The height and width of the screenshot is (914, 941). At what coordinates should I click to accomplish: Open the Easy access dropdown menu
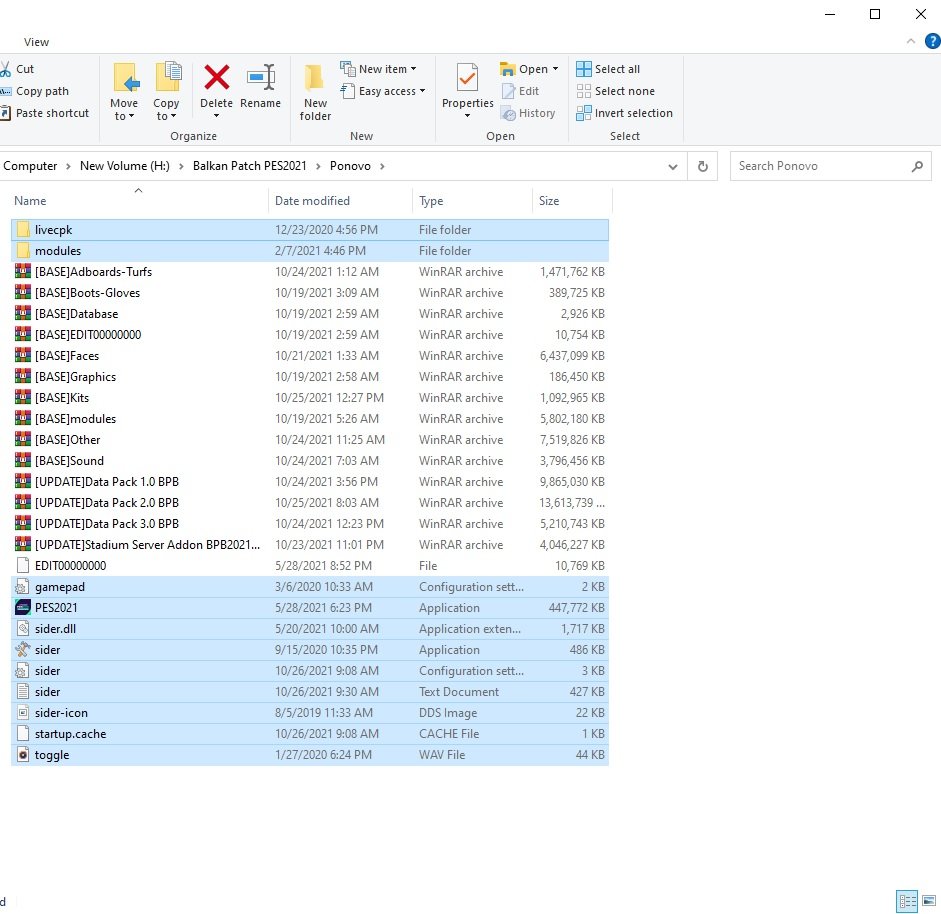383,91
